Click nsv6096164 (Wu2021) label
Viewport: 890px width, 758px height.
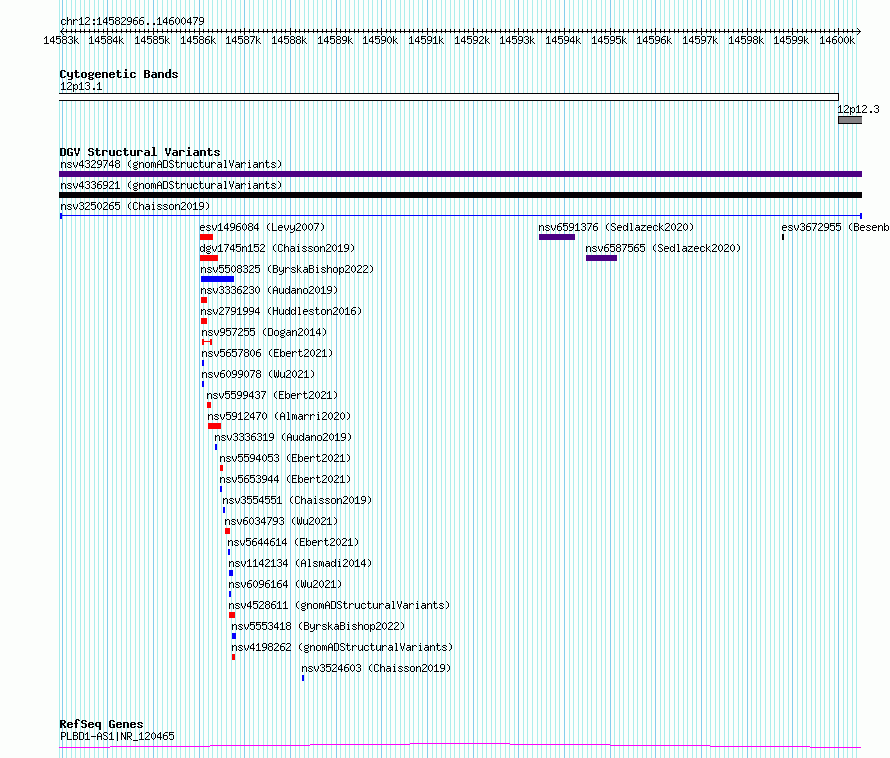pyautogui.click(x=285, y=584)
